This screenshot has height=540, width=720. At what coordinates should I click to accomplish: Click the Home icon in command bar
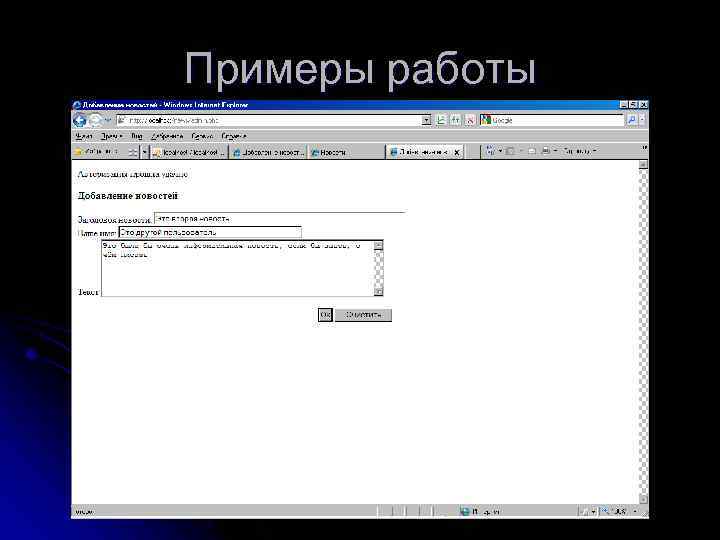coord(490,151)
